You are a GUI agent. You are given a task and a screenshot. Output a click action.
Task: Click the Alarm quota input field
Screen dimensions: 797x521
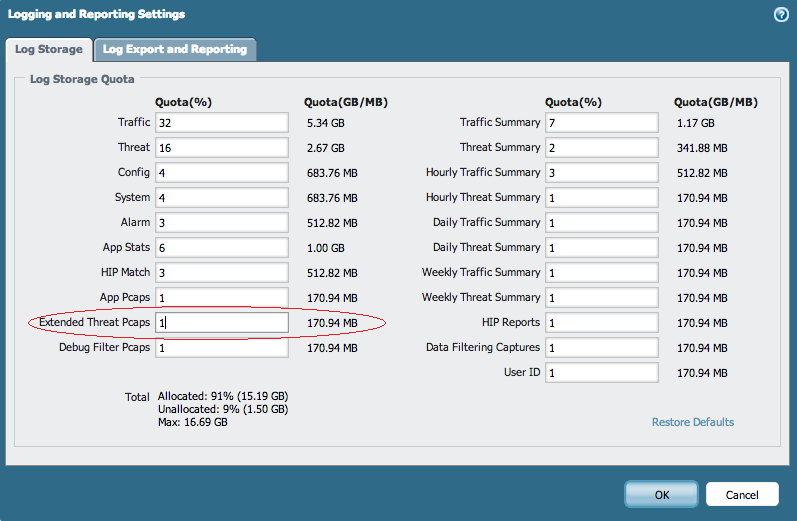(221, 222)
